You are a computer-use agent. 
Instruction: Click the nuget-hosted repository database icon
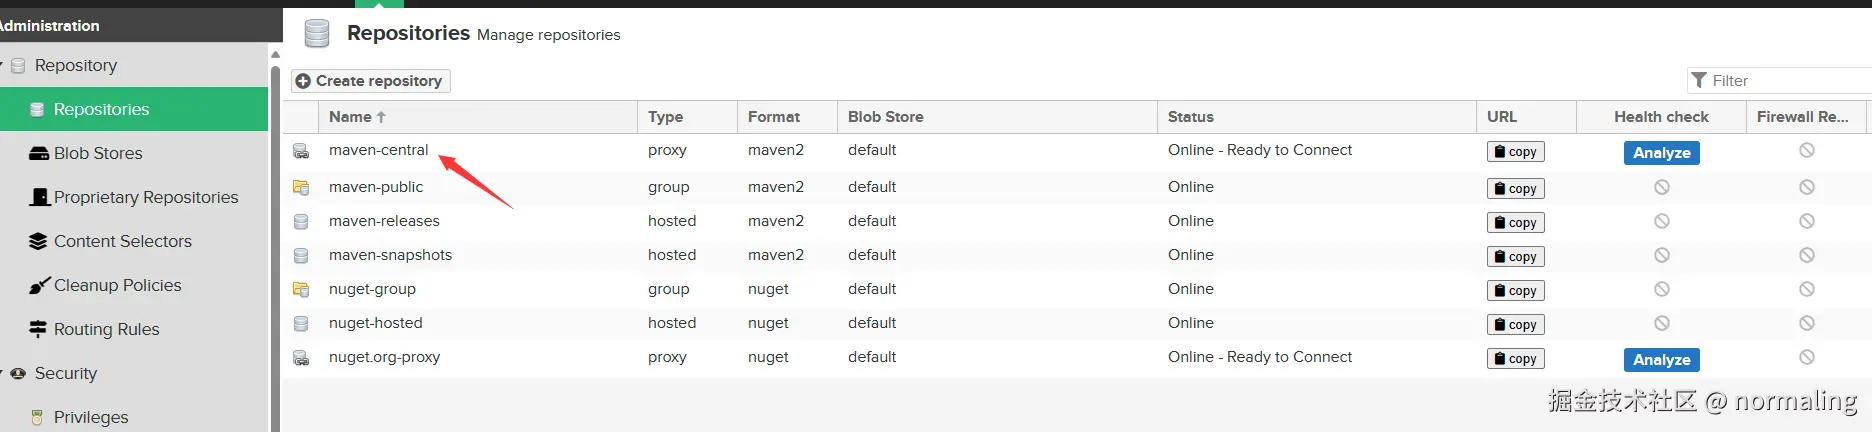pyautogui.click(x=300, y=323)
